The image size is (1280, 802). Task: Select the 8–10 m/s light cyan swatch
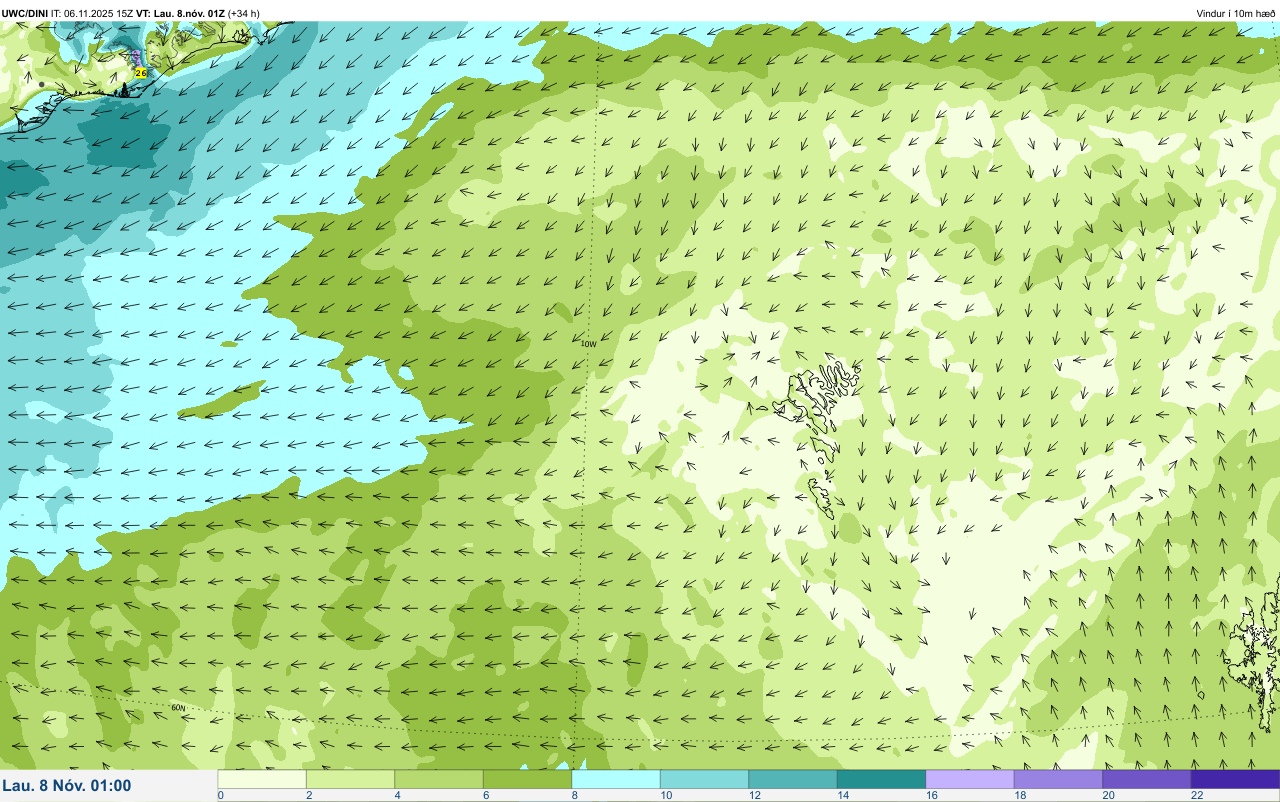(x=616, y=779)
